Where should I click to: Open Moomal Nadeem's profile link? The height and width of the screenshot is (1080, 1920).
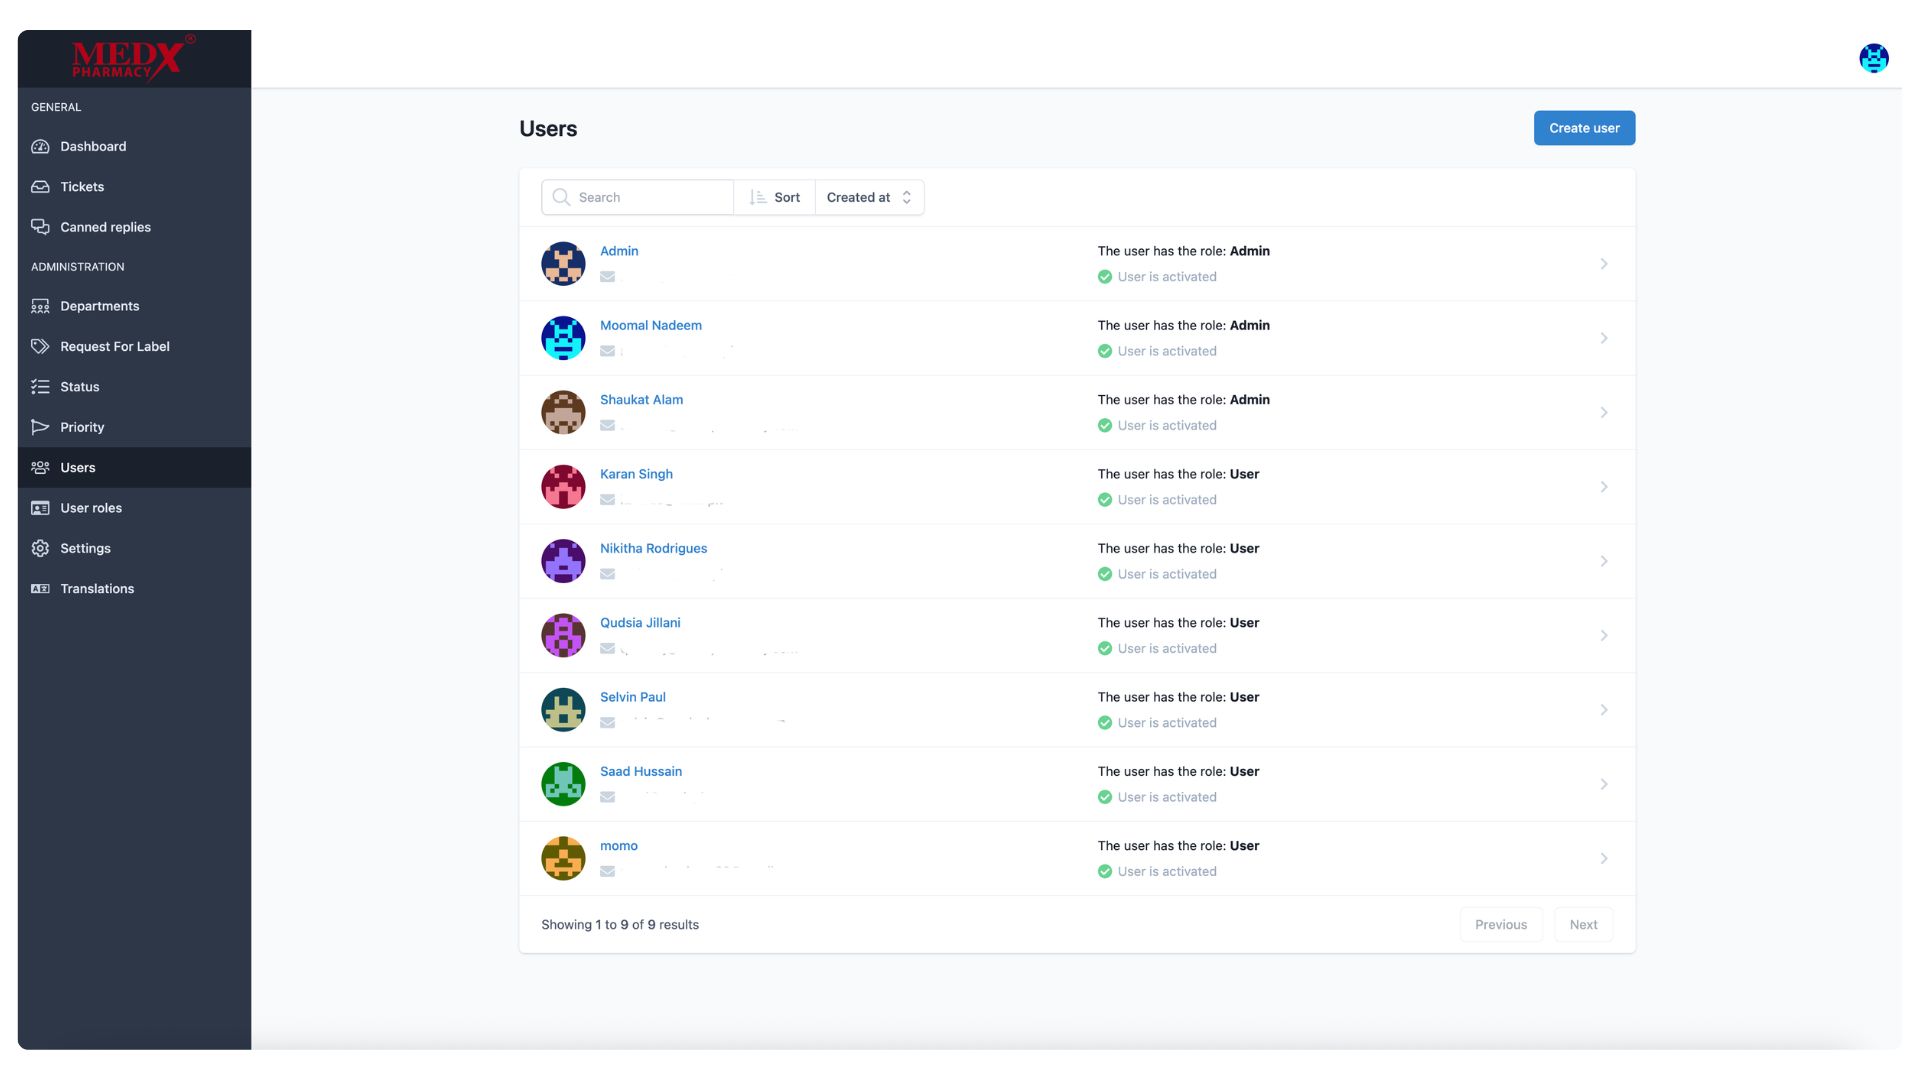(x=651, y=325)
